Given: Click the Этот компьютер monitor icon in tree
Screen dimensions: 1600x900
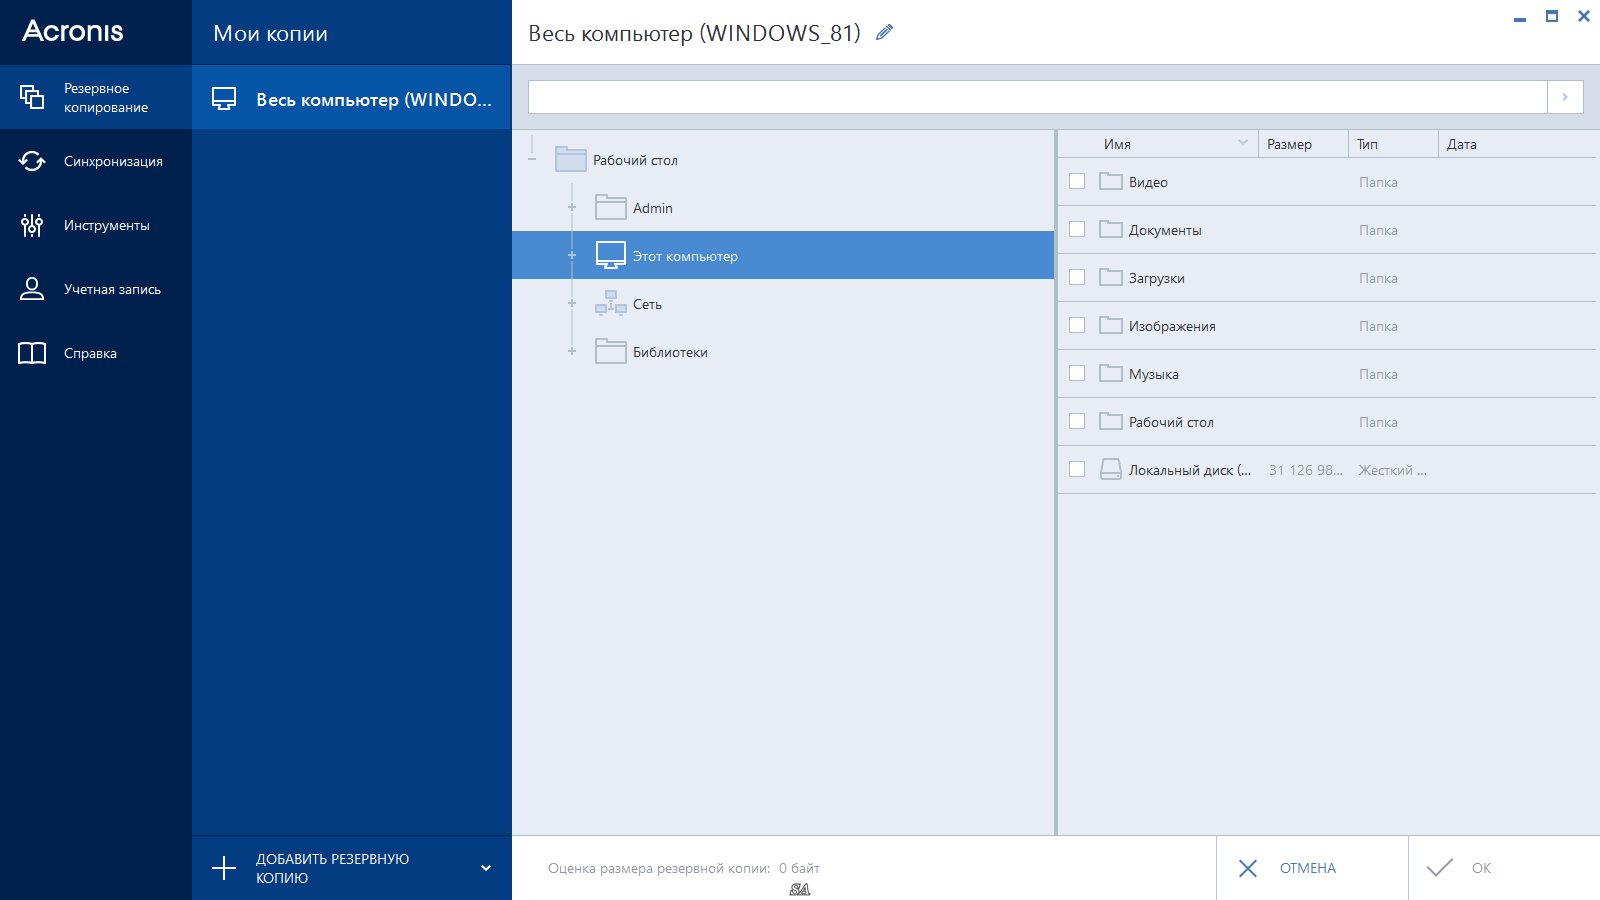Looking at the screenshot, I should 610,255.
